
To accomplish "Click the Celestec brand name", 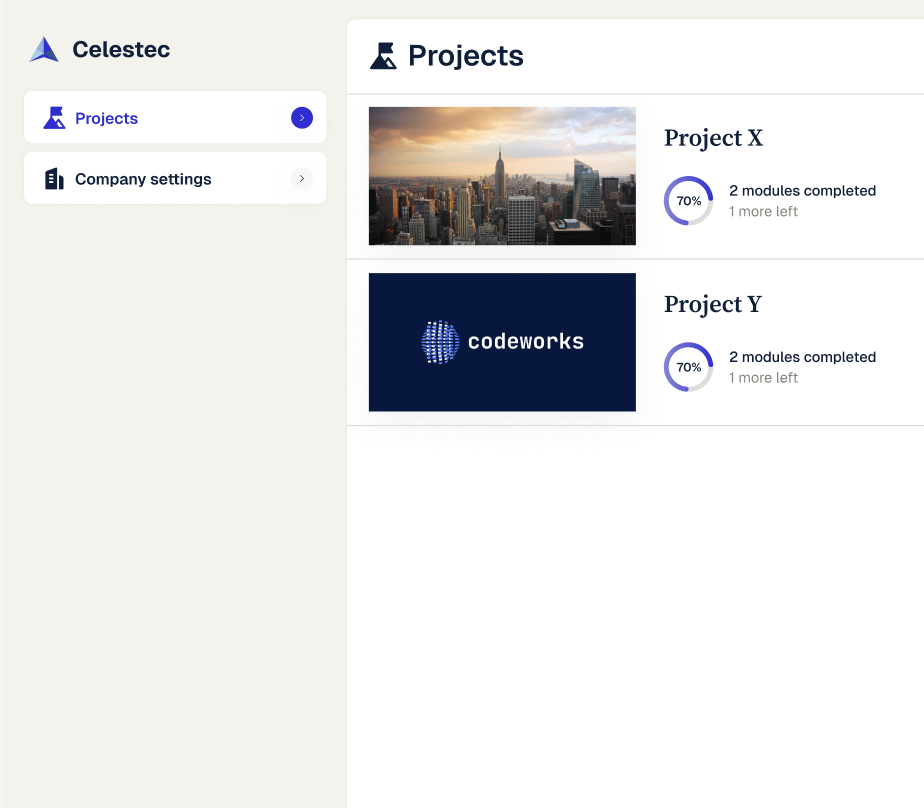I will 121,50.
